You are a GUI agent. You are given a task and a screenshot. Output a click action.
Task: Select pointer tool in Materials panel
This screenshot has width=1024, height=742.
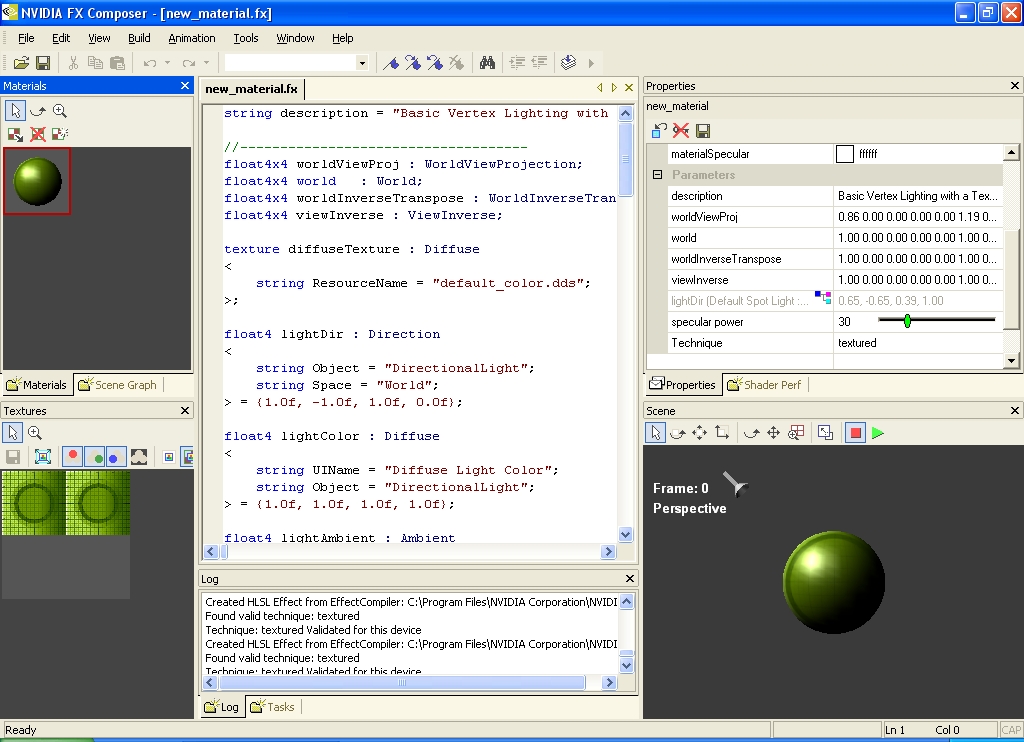(x=15, y=111)
